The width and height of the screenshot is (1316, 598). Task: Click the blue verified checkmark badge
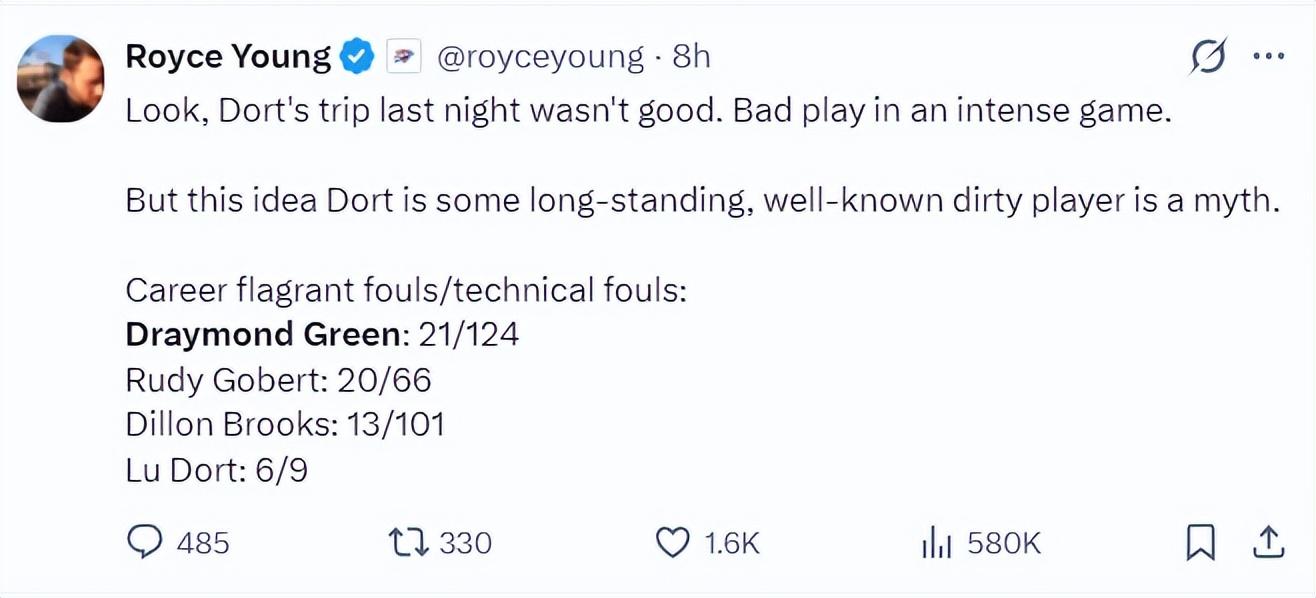355,57
